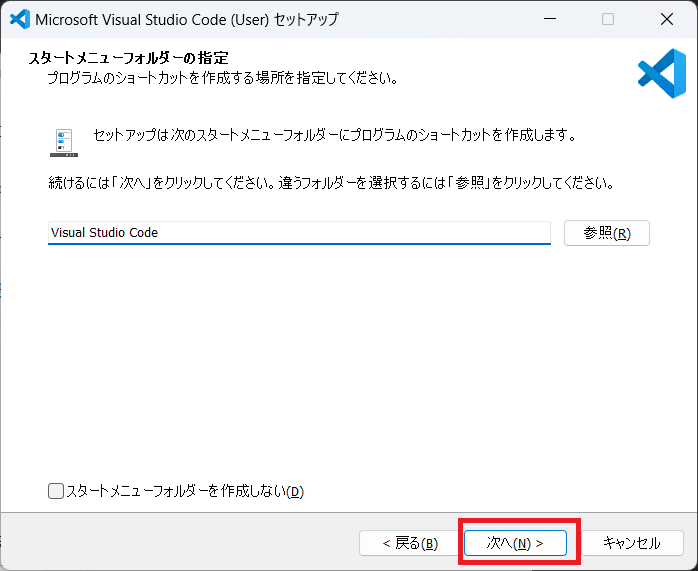Click the プログラムのショートカットを作成する場所 subtitle text
Screen dimensions: 698x571
click(x=222, y=78)
